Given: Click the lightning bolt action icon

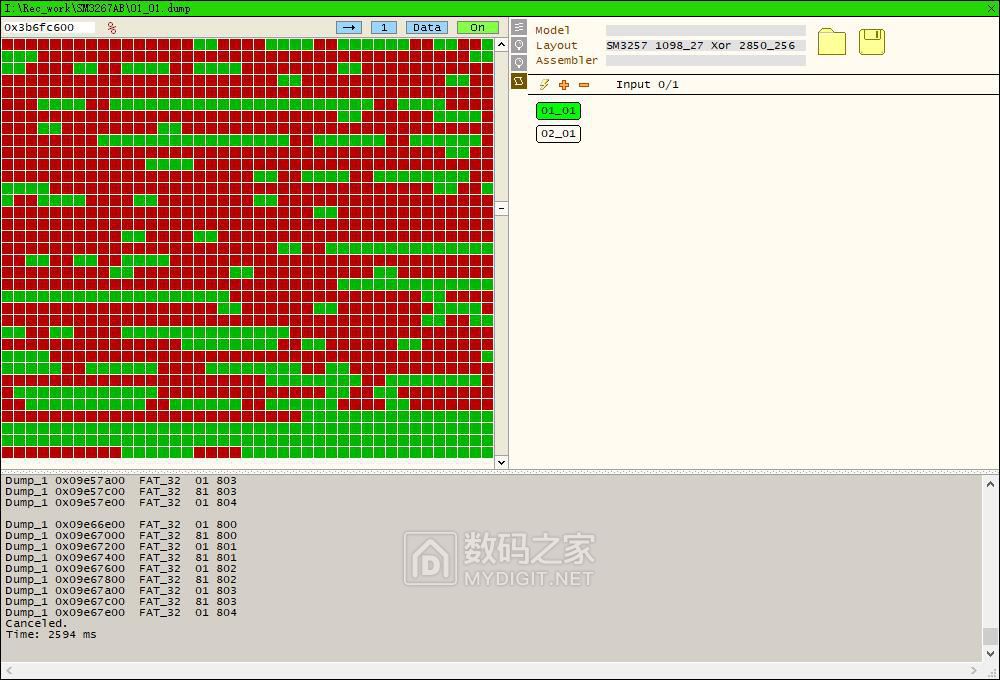Looking at the screenshot, I should click(544, 84).
